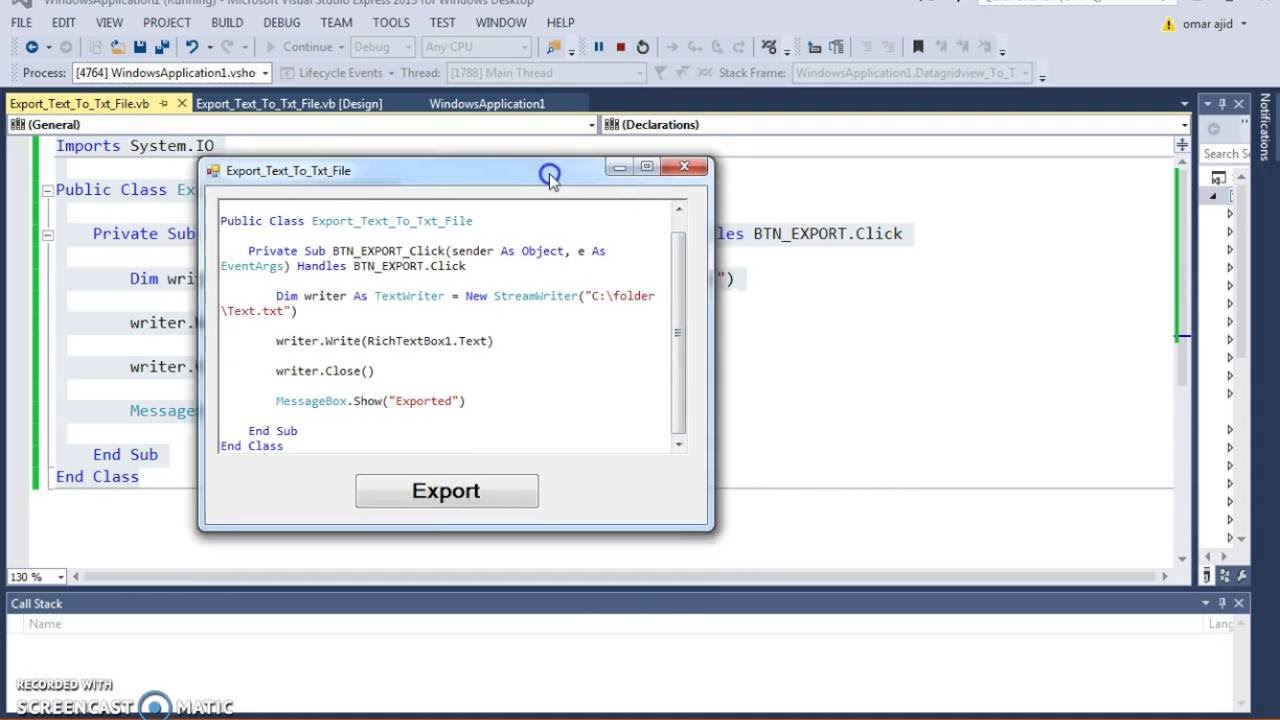Click the form textbox scrollbar thumb
Viewport: 1280px width, 720px height.
click(x=679, y=332)
